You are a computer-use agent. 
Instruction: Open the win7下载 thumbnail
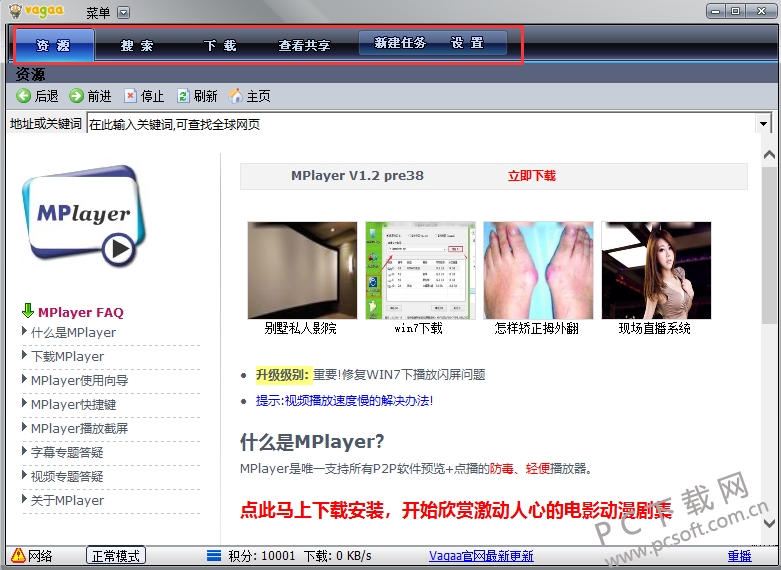(420, 270)
